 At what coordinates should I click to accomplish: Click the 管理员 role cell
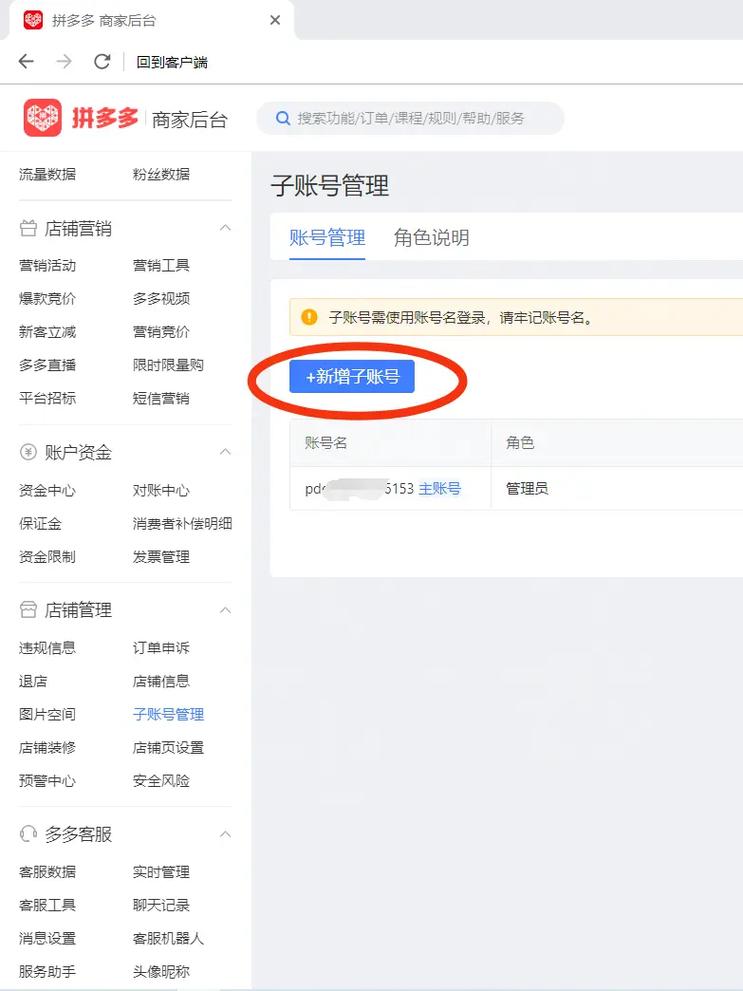[527, 489]
